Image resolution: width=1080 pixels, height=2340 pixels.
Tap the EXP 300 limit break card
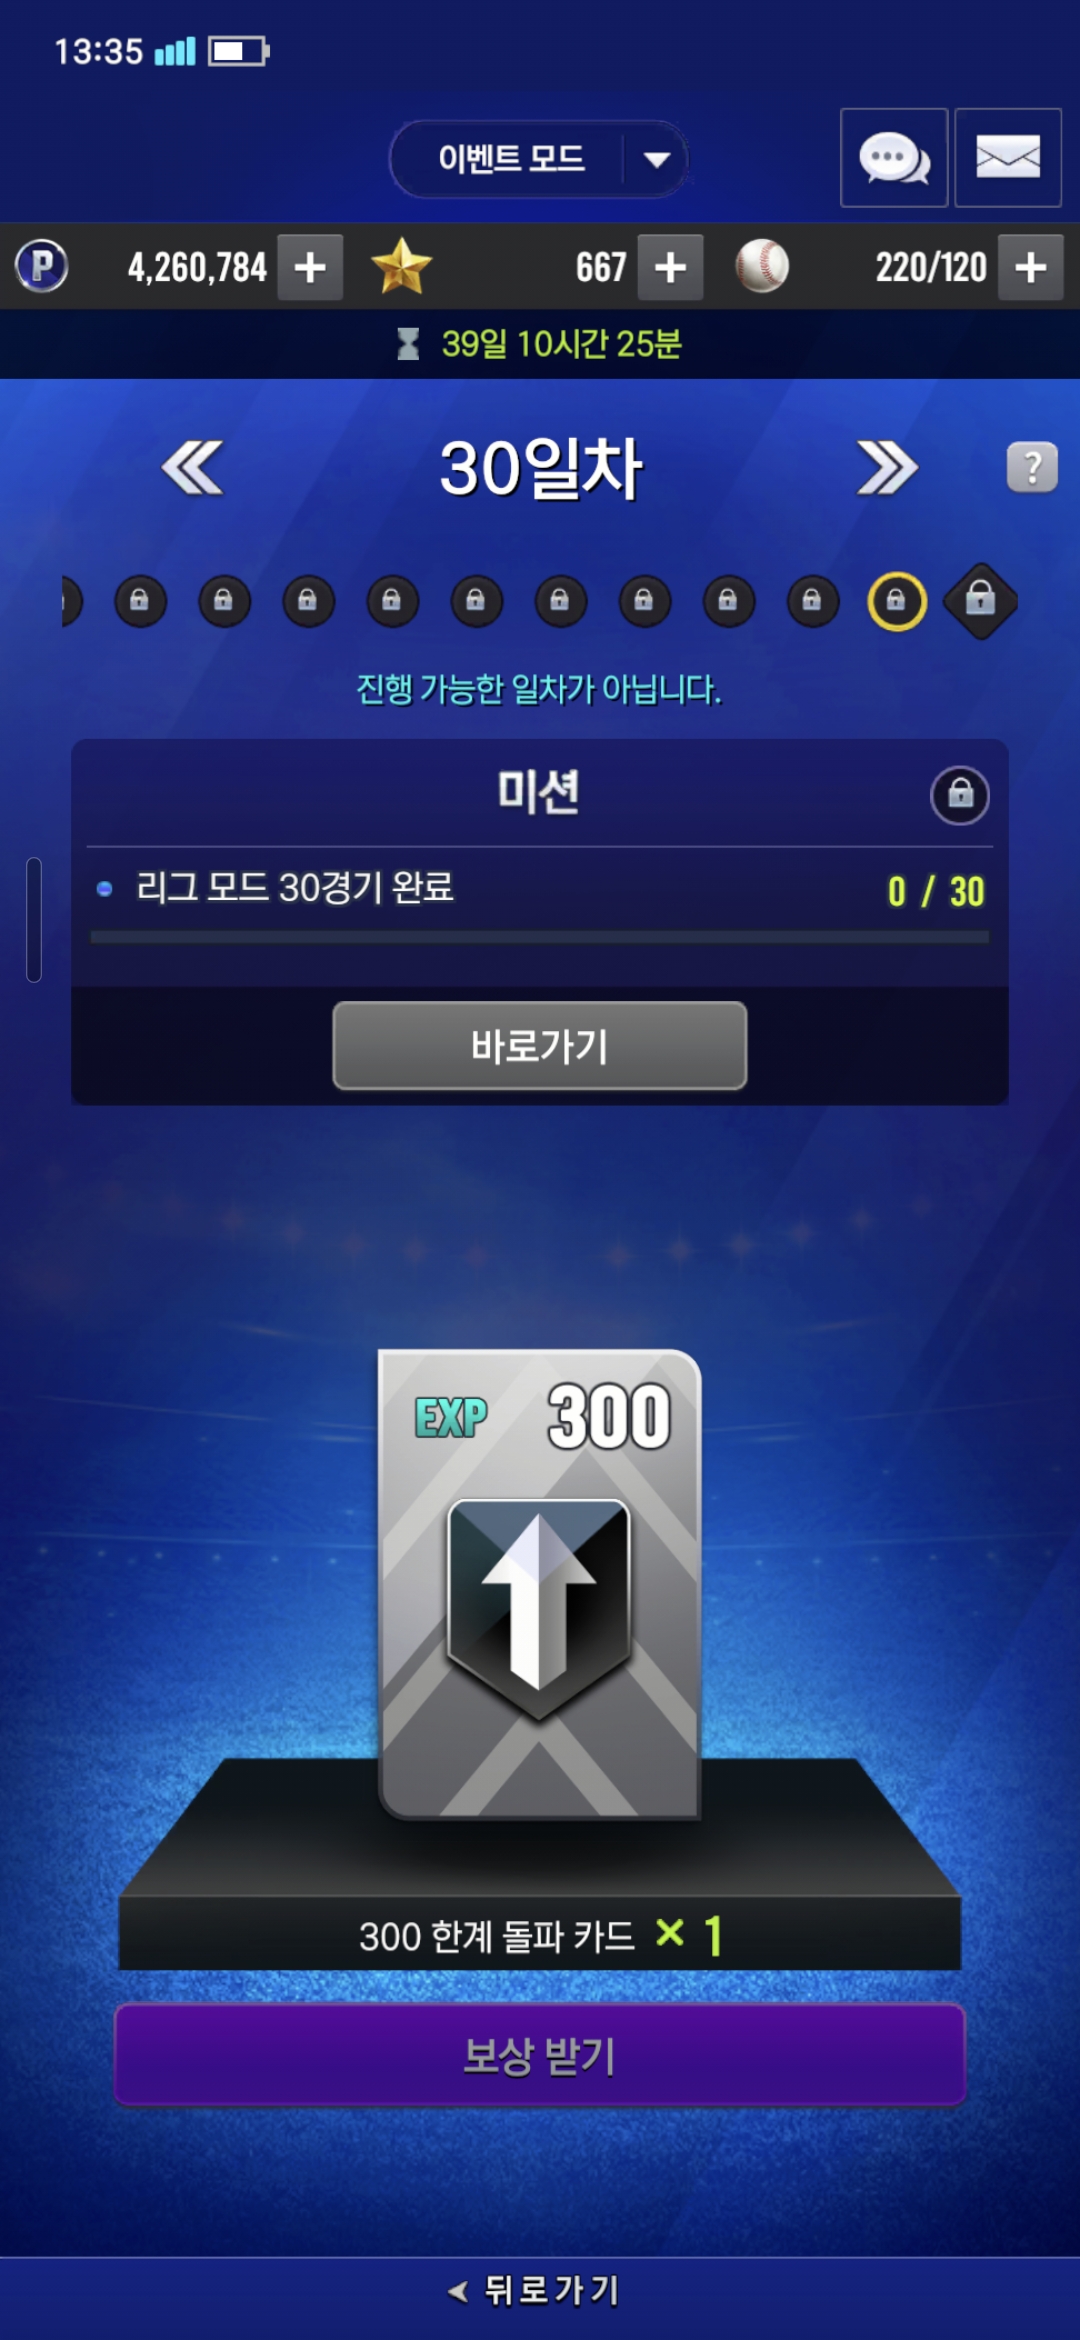[x=540, y=1585]
